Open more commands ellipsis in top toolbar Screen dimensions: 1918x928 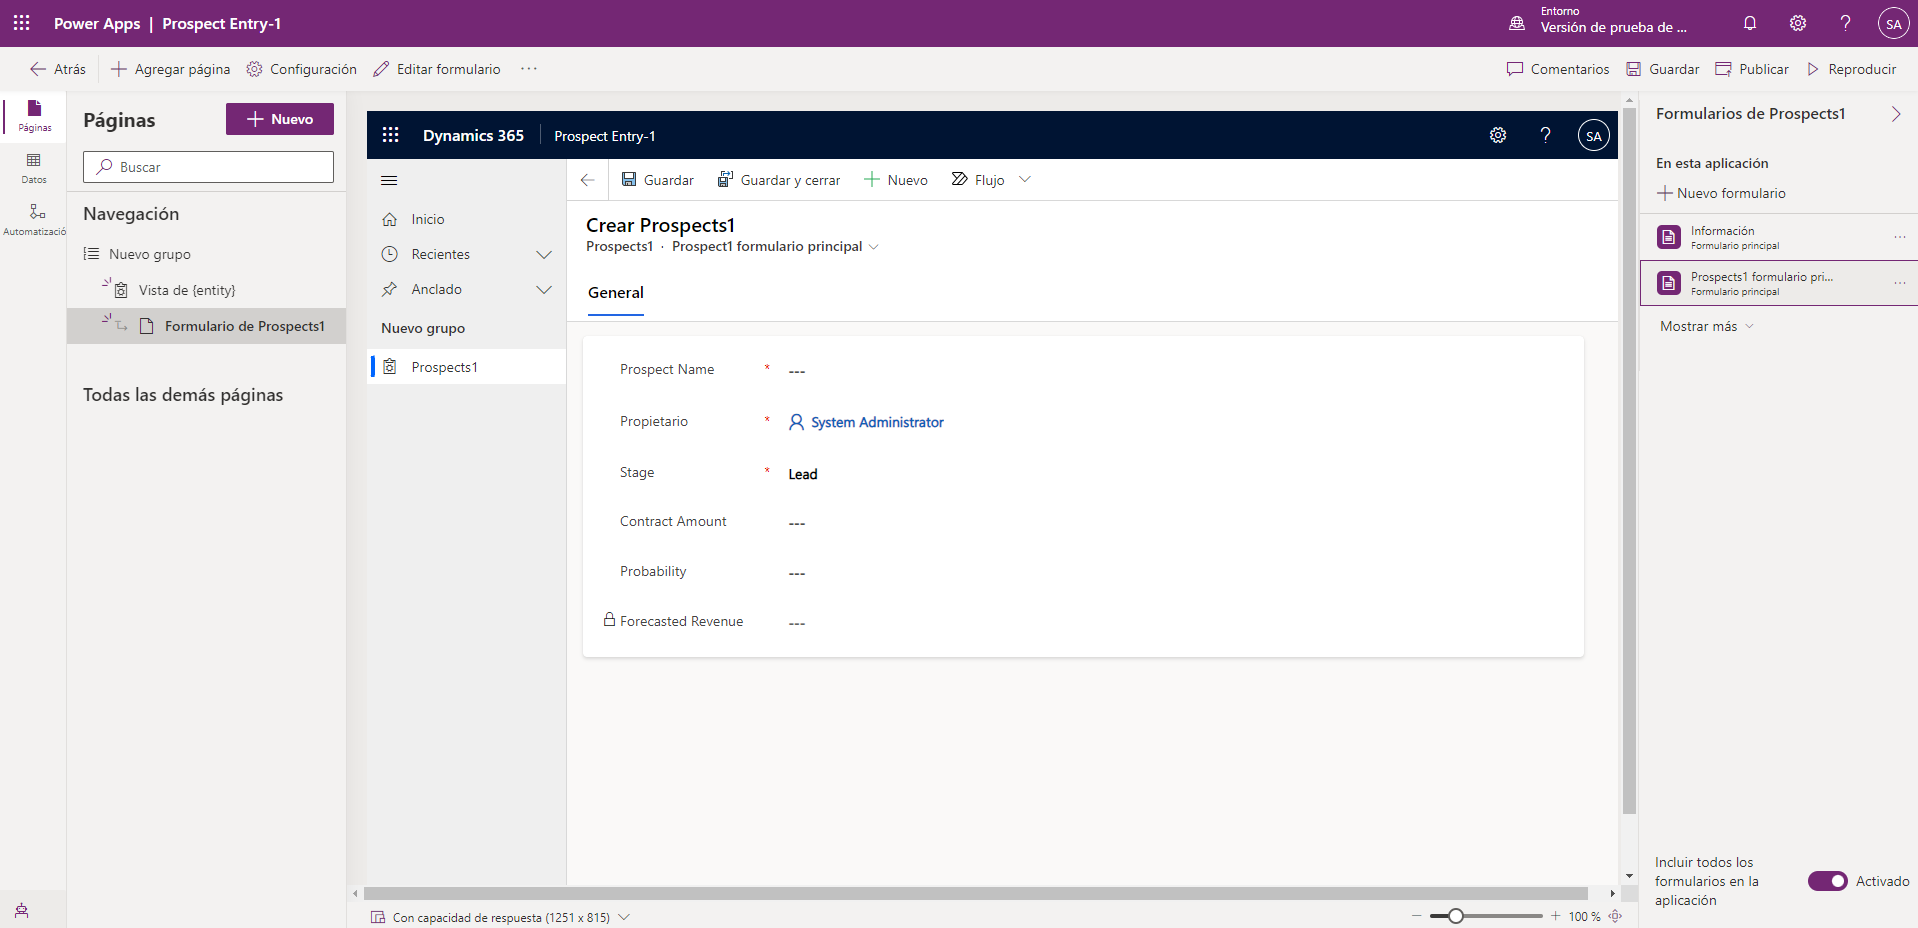(x=529, y=69)
